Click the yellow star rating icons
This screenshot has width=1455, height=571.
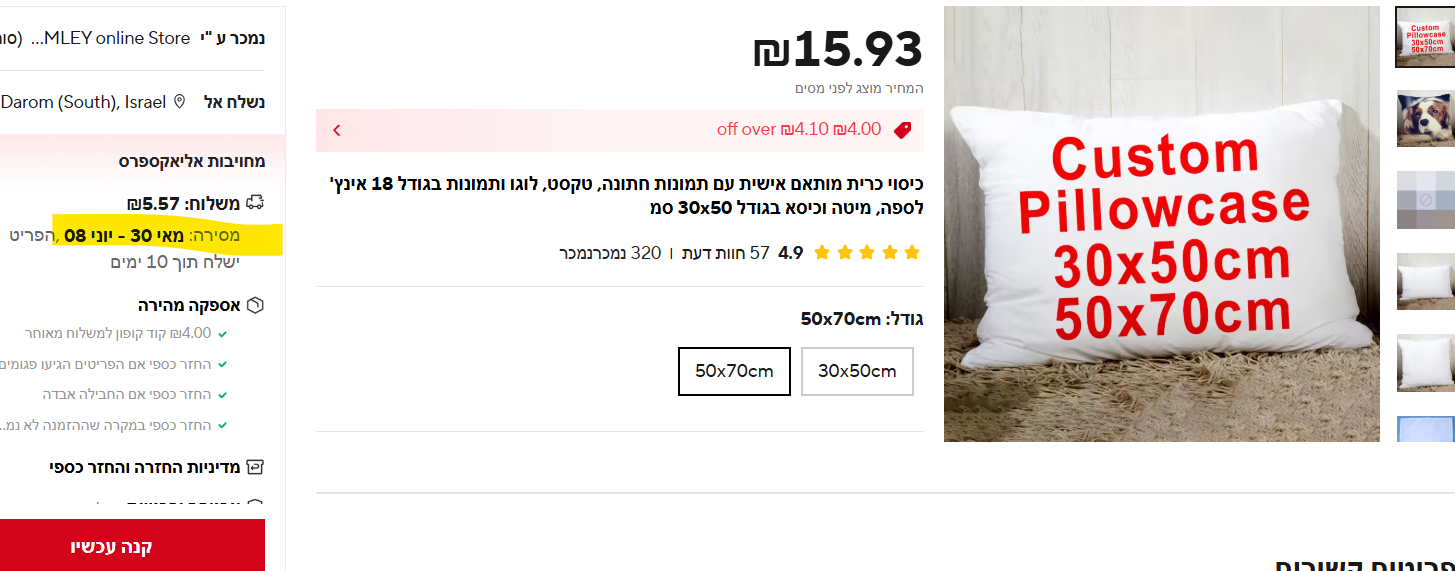[867, 253]
